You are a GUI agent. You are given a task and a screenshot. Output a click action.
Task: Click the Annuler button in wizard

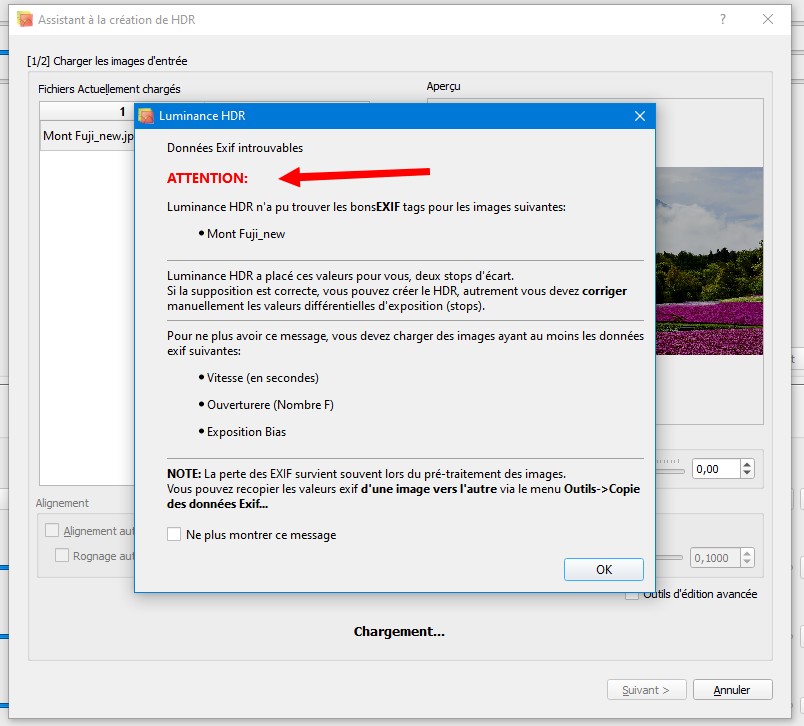(732, 690)
